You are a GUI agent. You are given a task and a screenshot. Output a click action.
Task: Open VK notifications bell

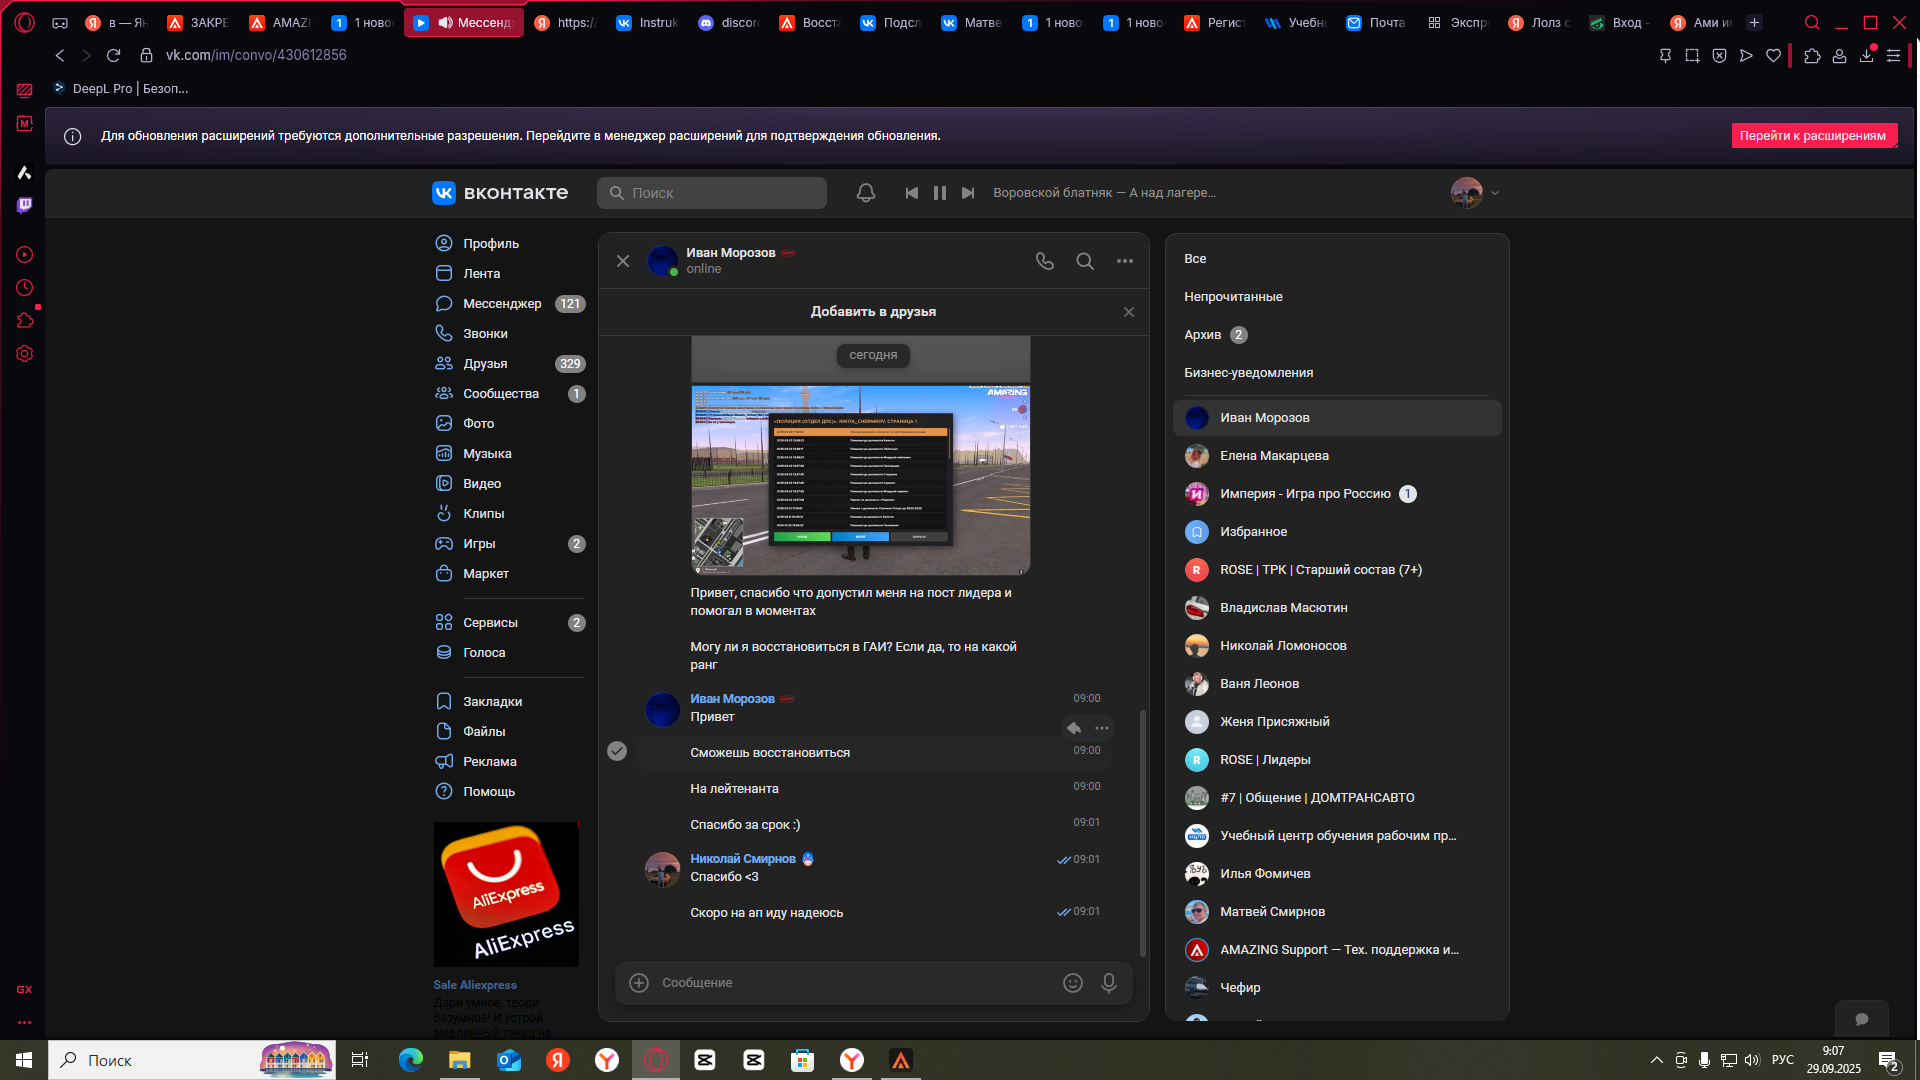(866, 193)
